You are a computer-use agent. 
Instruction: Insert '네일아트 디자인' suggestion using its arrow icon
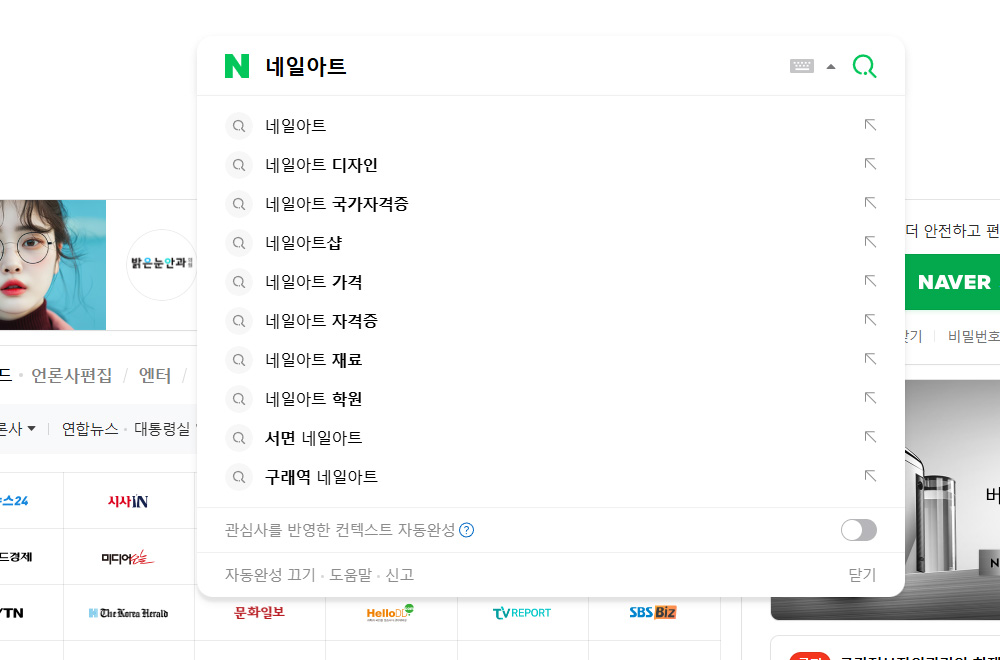pyautogui.click(x=870, y=165)
